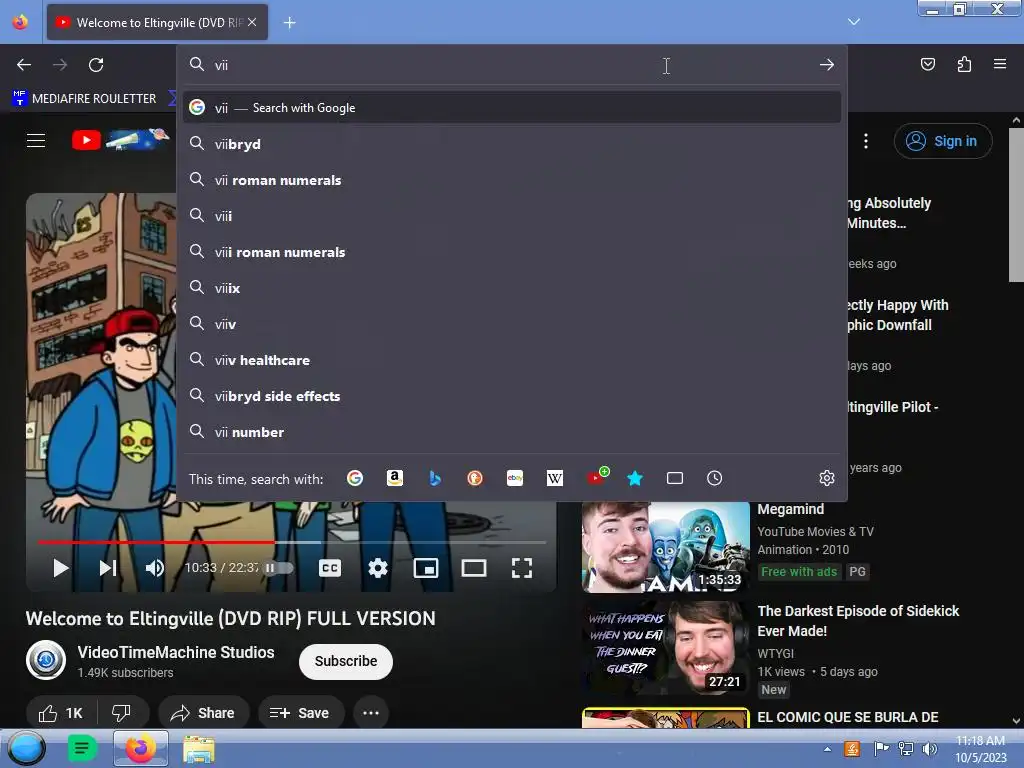This screenshot has width=1024, height=768.
Task: Search this time with eBay icon
Action: pyautogui.click(x=515, y=478)
